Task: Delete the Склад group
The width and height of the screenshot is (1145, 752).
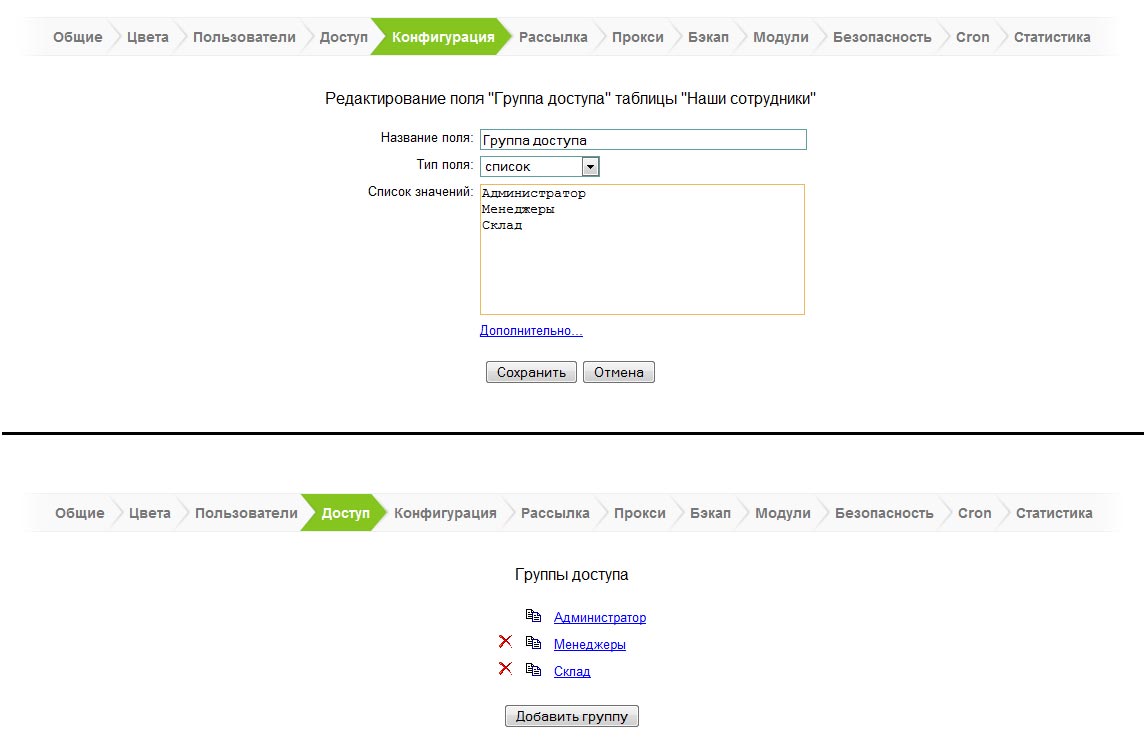Action: [505, 670]
